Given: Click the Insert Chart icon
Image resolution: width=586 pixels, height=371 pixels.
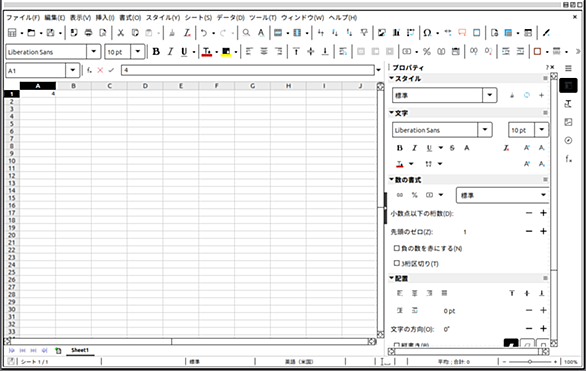Looking at the screenshot, I should (x=396, y=33).
